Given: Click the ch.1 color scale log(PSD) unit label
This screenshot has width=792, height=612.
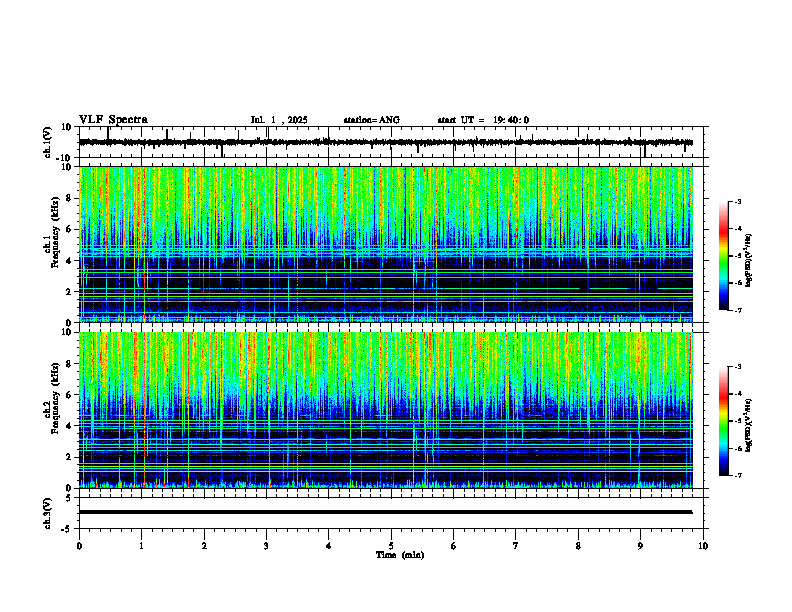Looking at the screenshot, I should click(x=749, y=261).
